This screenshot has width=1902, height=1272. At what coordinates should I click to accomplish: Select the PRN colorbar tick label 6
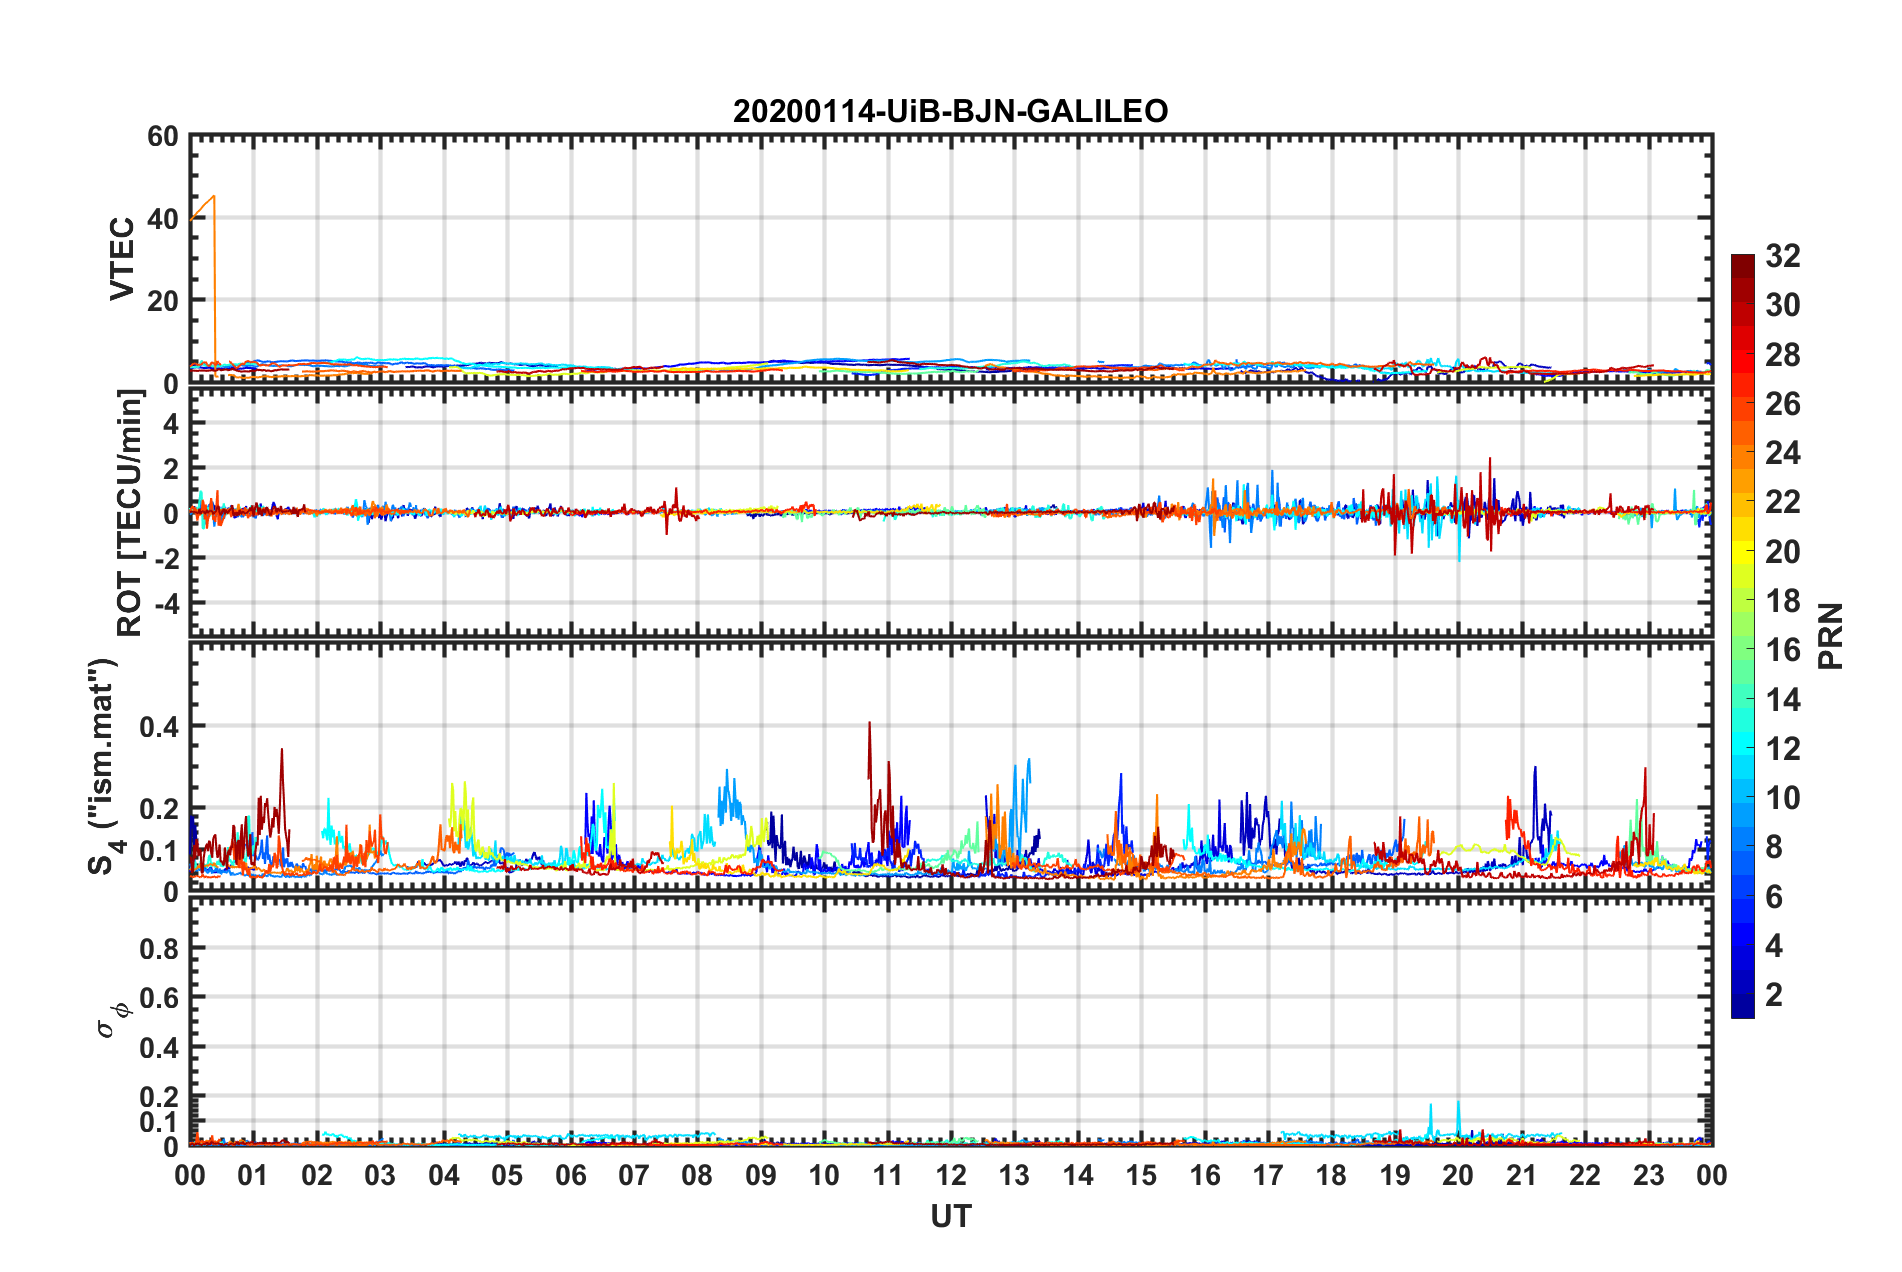(x=1774, y=897)
